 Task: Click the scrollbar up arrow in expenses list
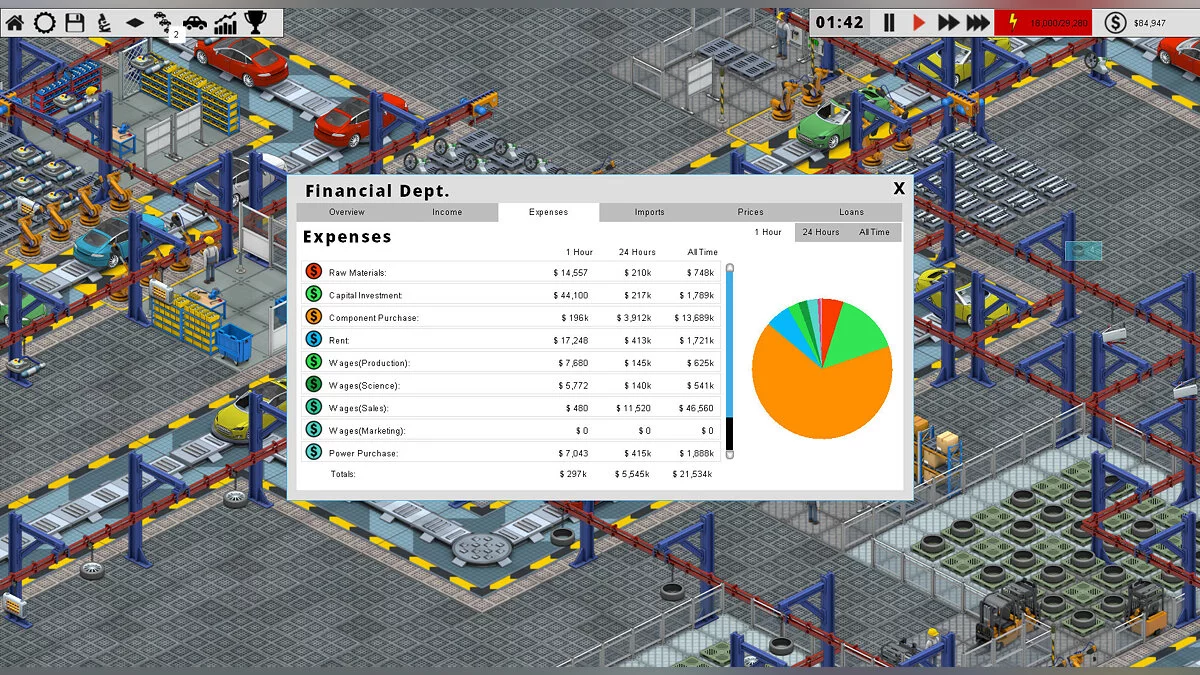click(x=730, y=268)
